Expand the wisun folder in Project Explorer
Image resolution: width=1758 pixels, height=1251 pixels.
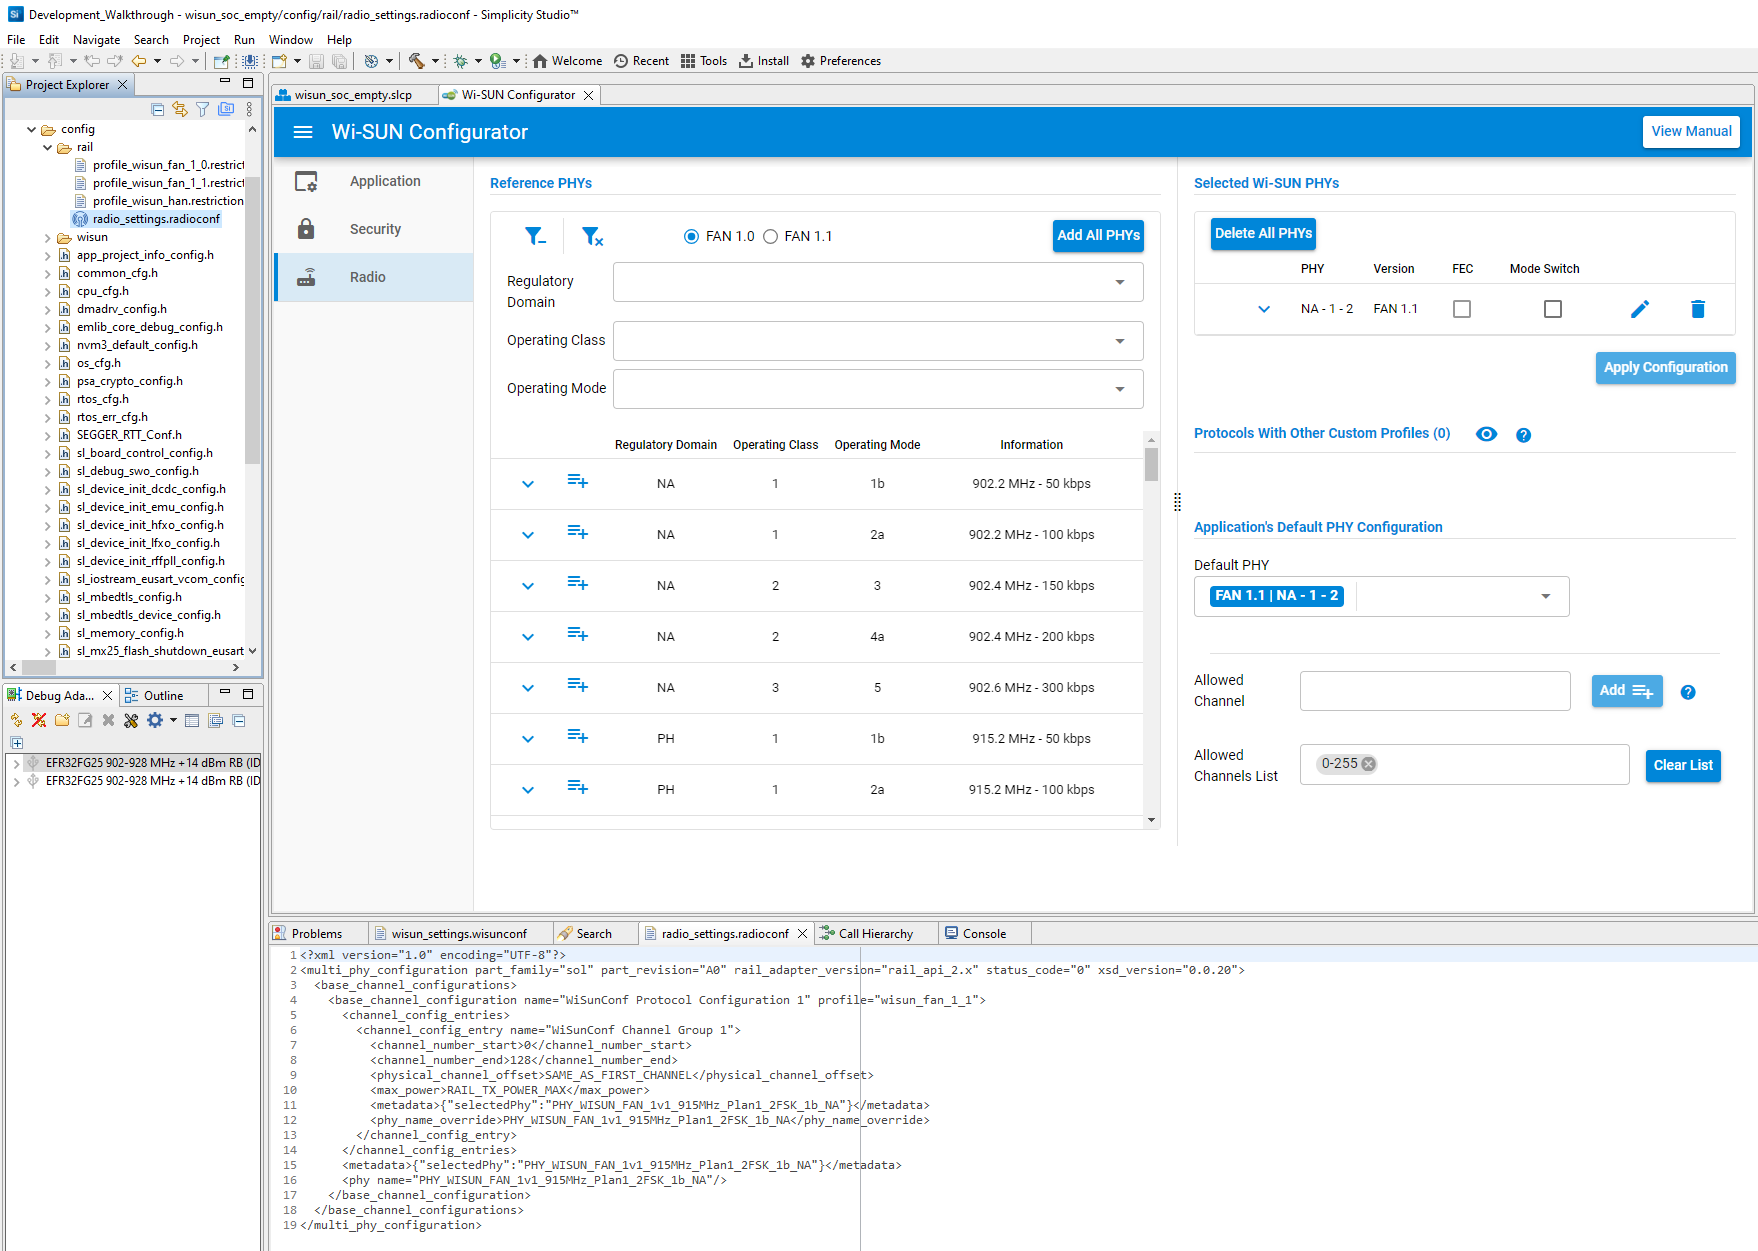[x=47, y=238]
